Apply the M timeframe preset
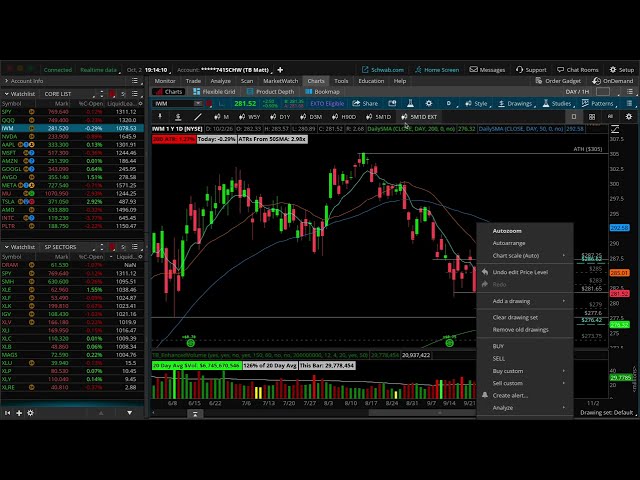Screen dimensions: 640x480 pyautogui.click(x=222, y=117)
